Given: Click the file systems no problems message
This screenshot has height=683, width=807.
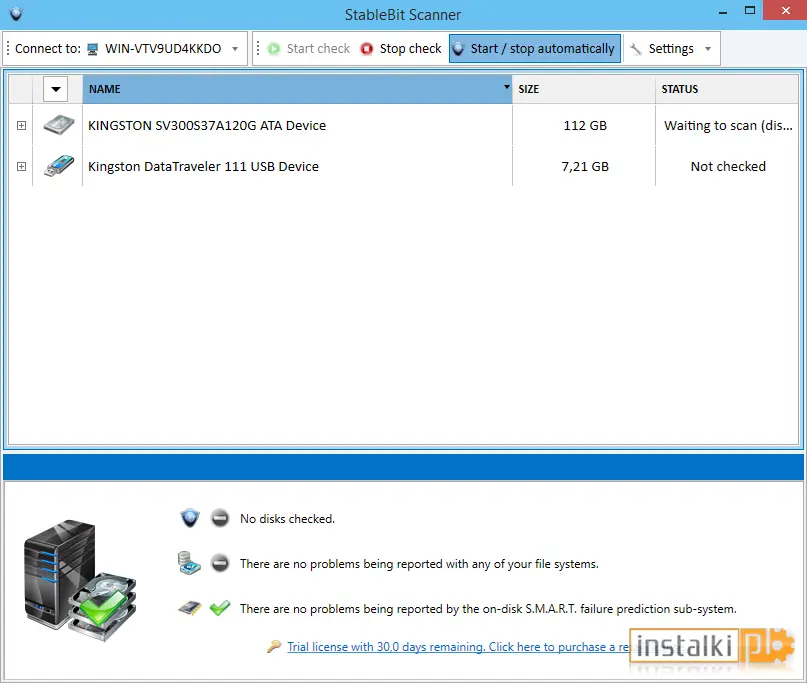Looking at the screenshot, I should pyautogui.click(x=419, y=564).
